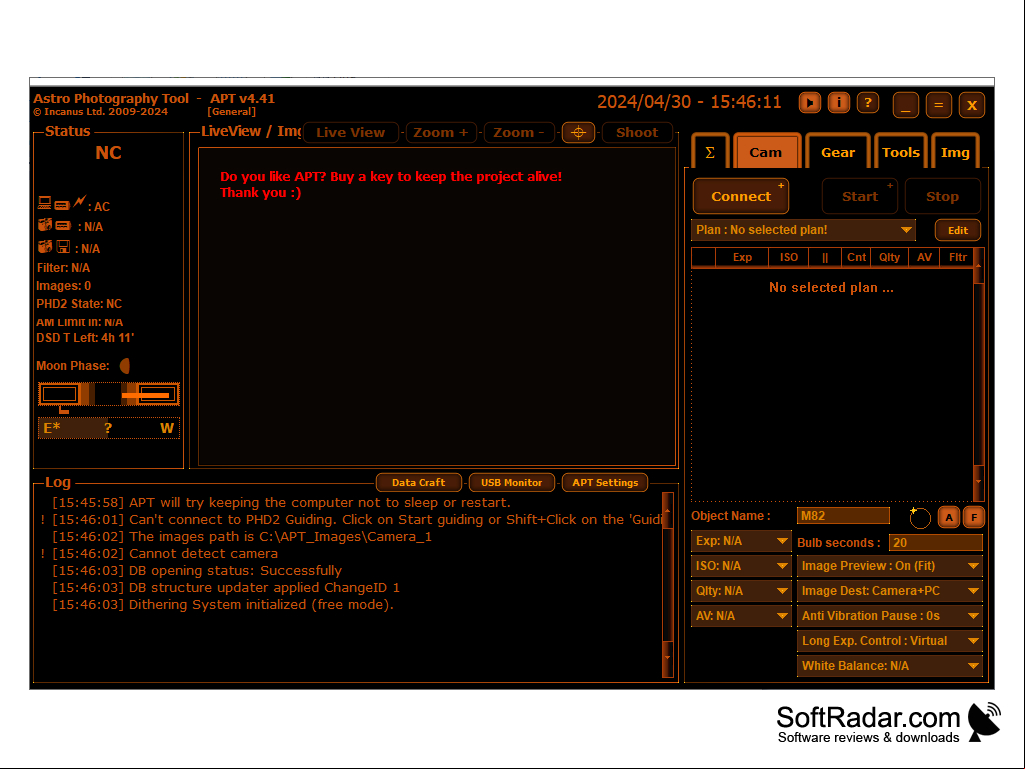Open USB Monitor
The height and width of the screenshot is (769, 1025).
pos(511,483)
